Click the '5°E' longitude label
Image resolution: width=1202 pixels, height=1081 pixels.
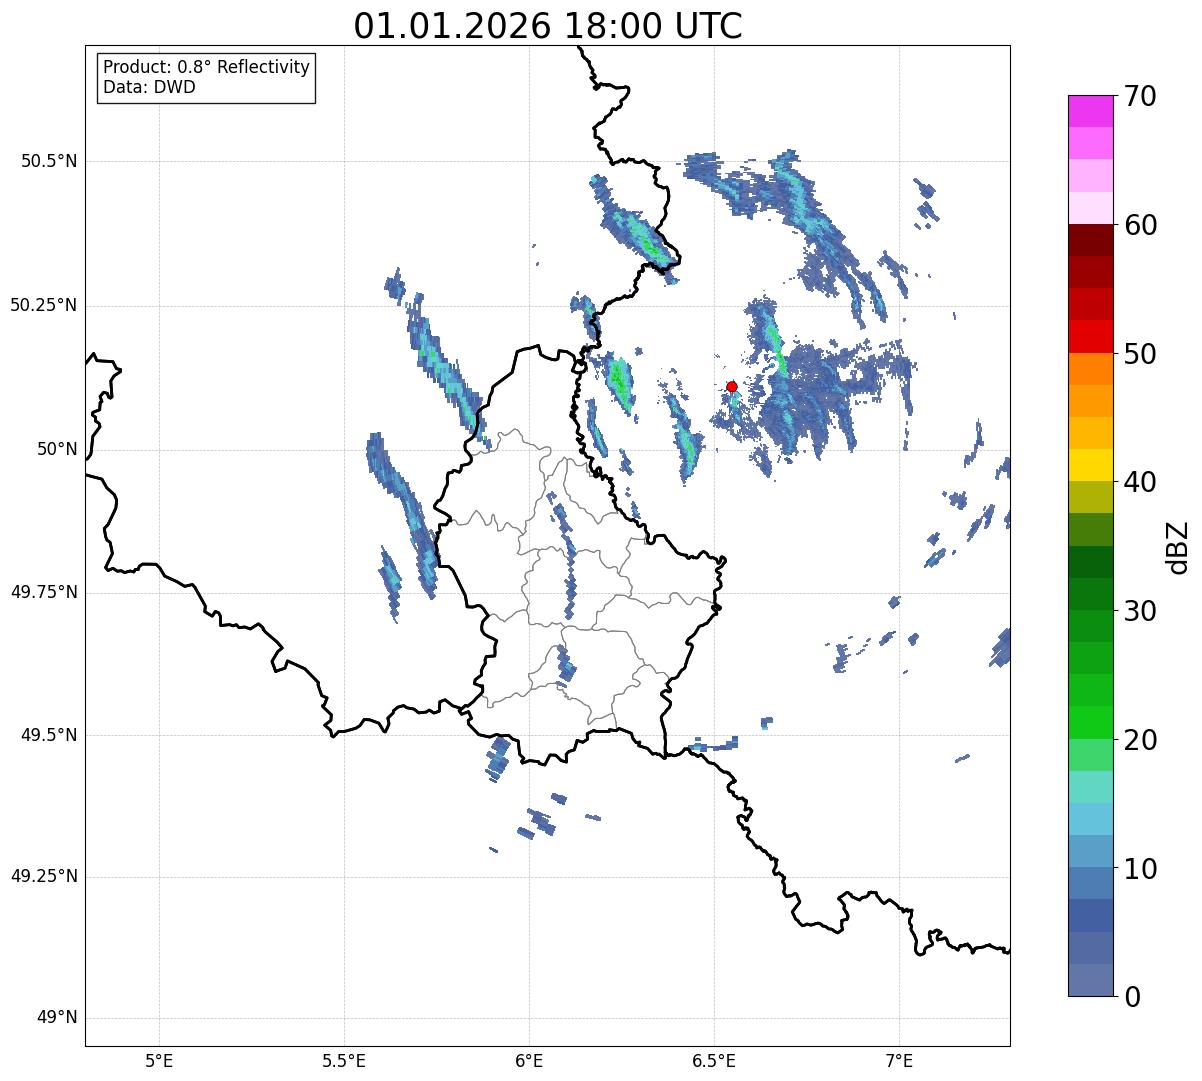[159, 1061]
